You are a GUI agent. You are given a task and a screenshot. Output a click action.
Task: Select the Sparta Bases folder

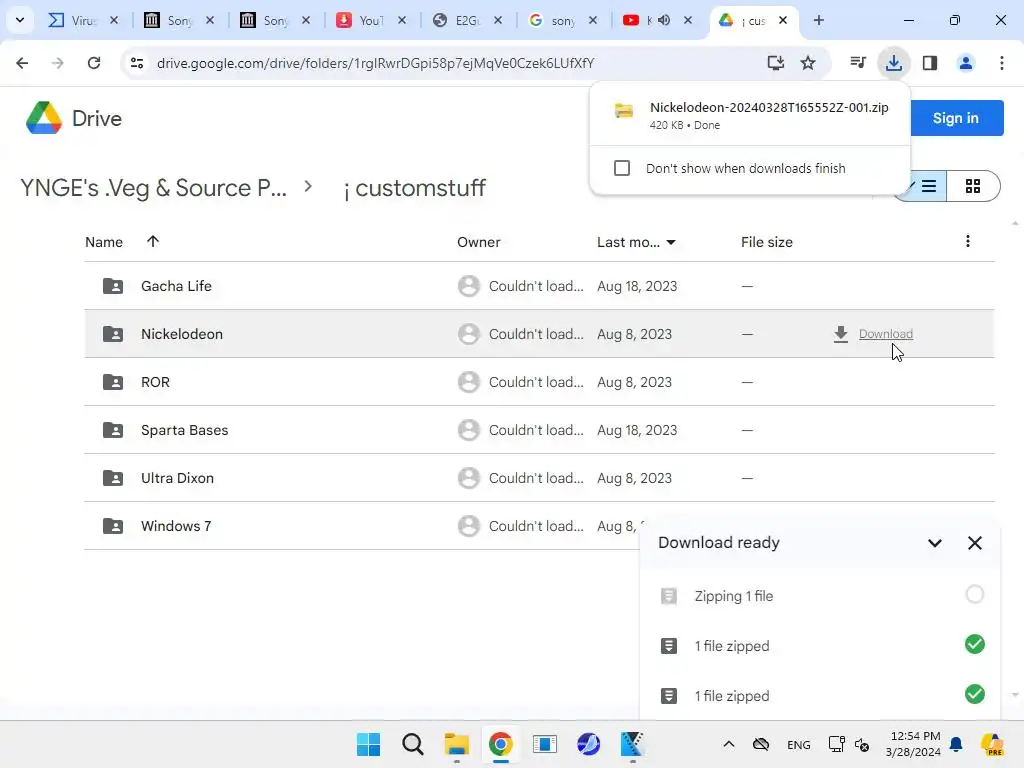pyautogui.click(x=185, y=430)
